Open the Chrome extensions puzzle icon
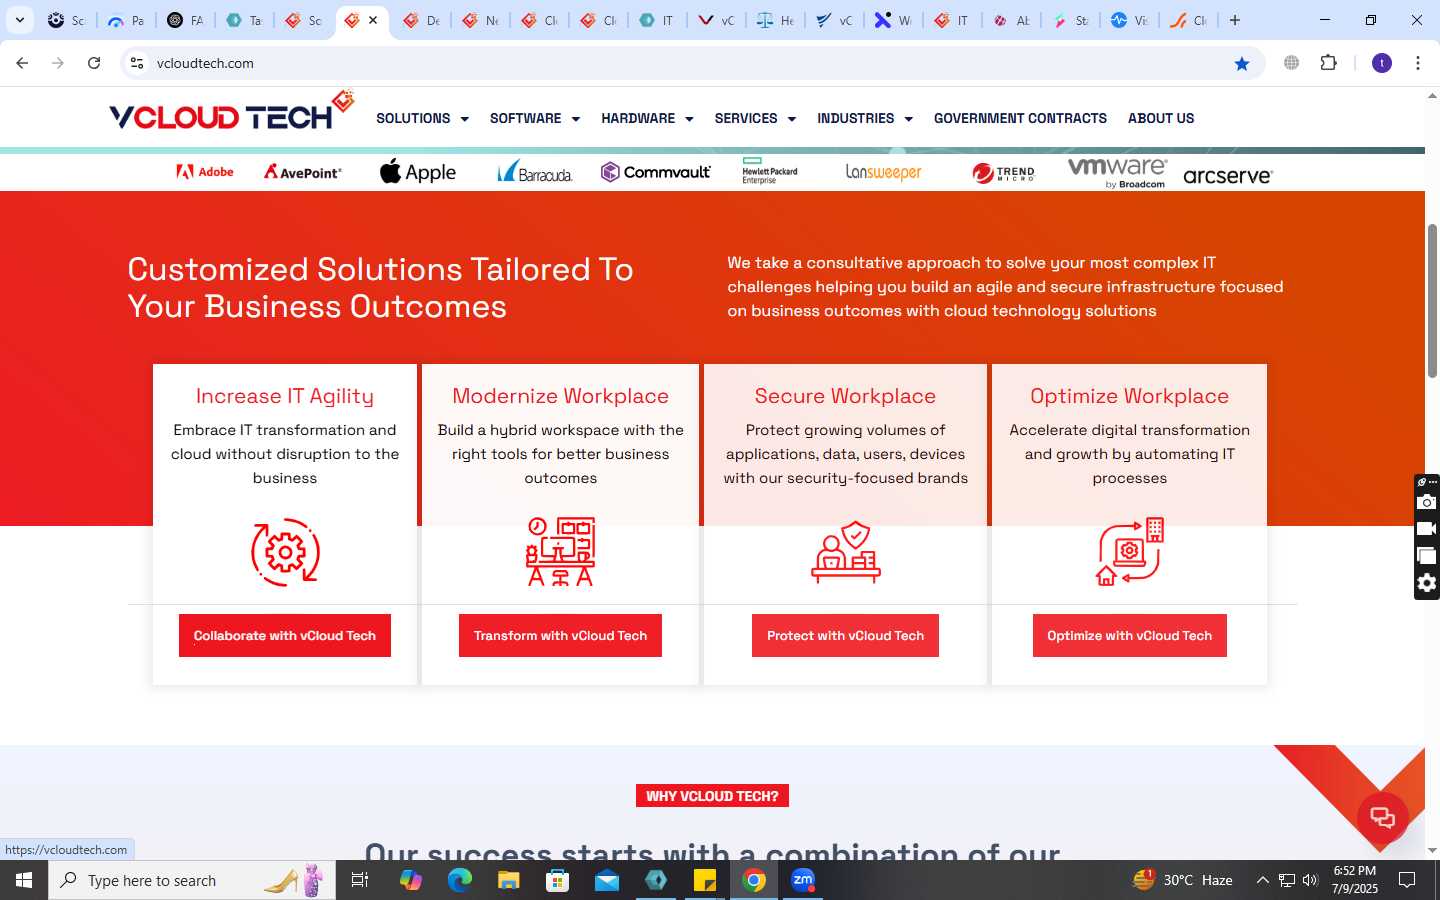Viewport: 1440px width, 900px height. [x=1328, y=63]
